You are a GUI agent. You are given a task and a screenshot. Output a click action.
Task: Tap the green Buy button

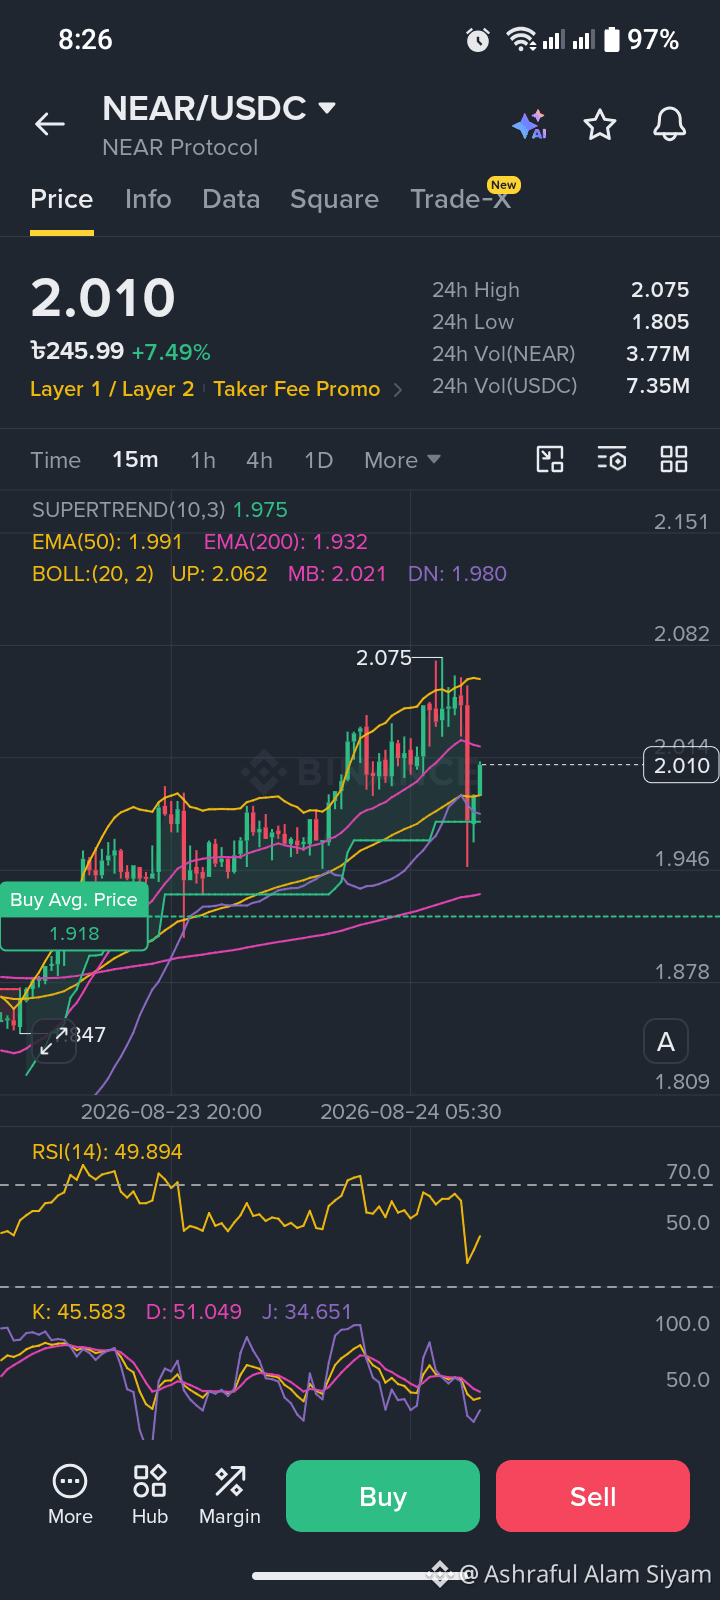tap(383, 1496)
